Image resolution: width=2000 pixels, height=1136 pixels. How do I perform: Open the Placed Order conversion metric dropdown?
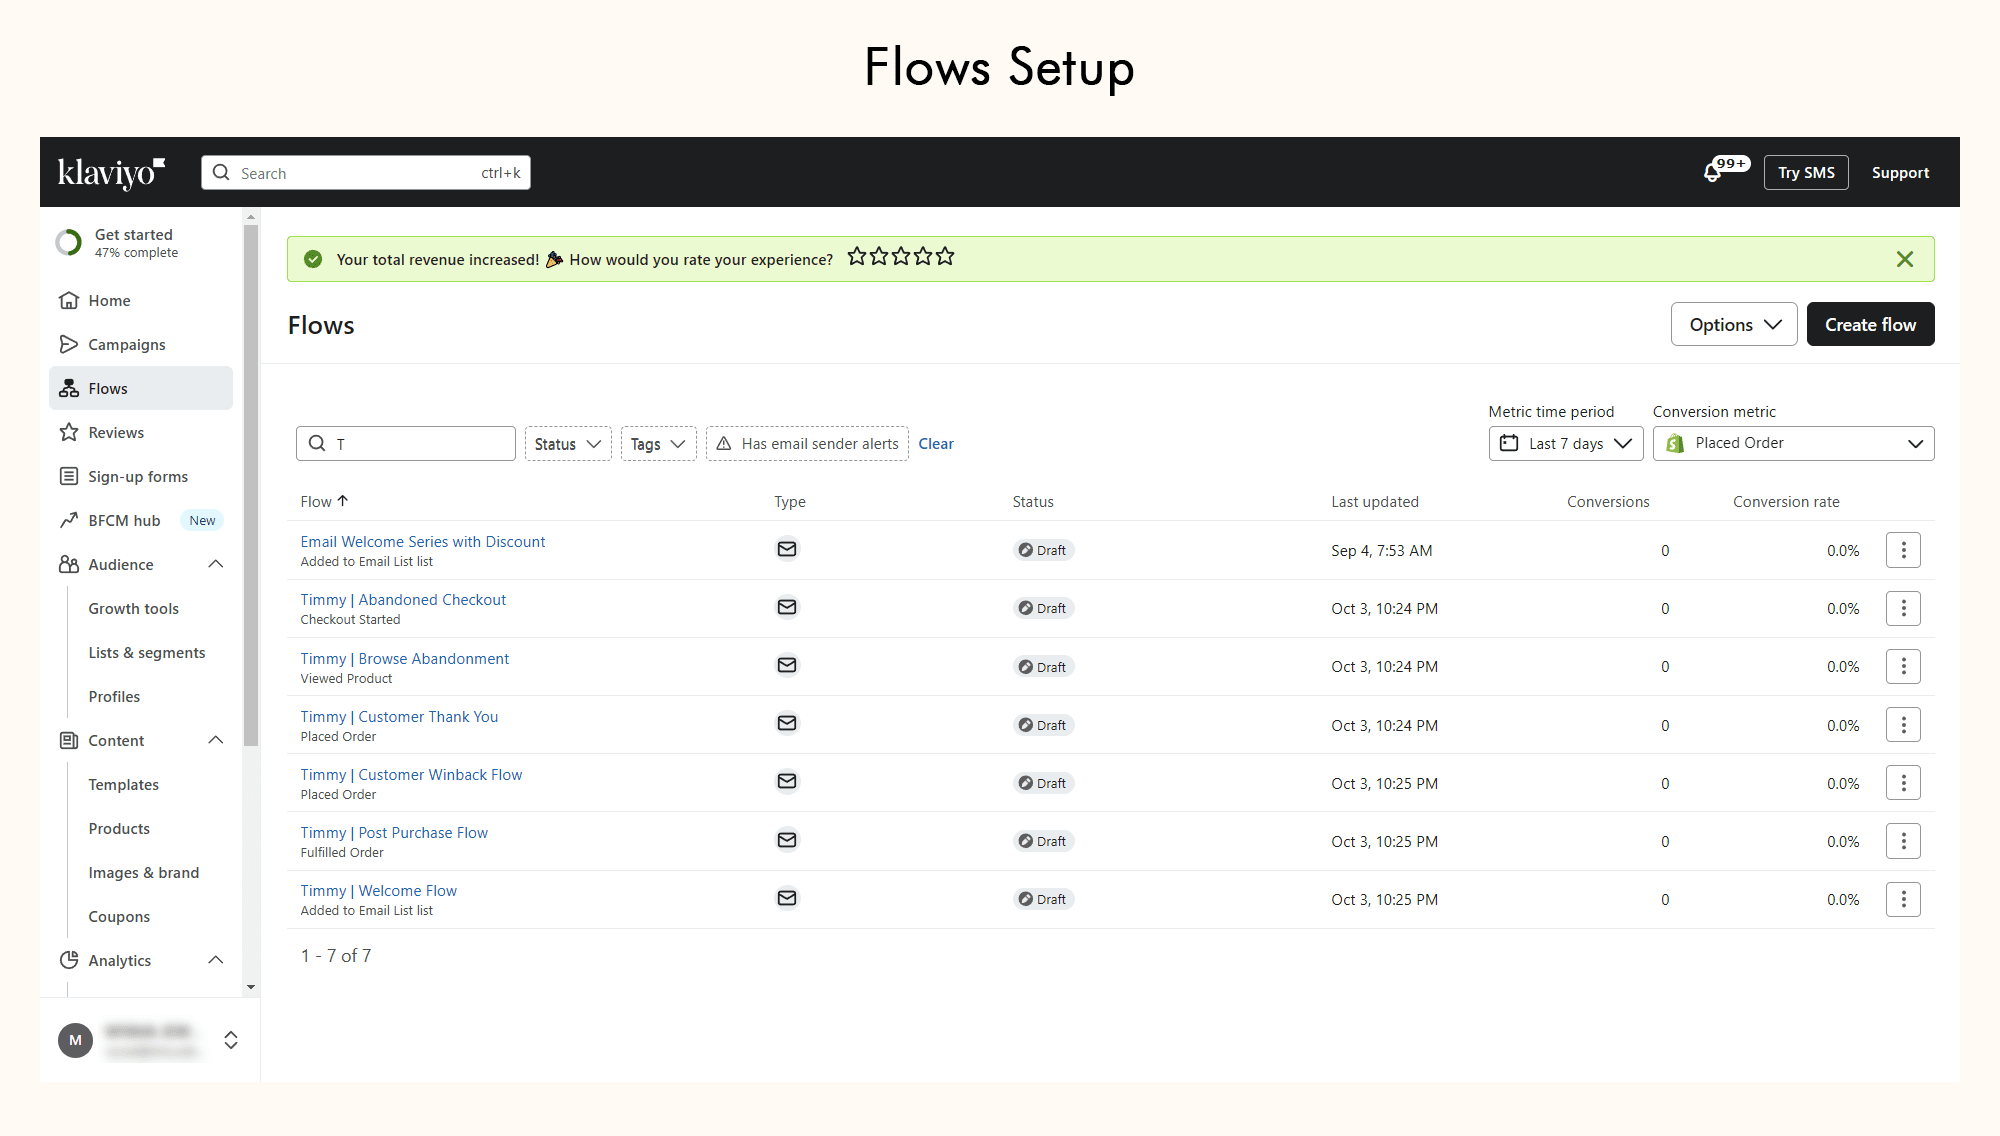click(x=1792, y=444)
